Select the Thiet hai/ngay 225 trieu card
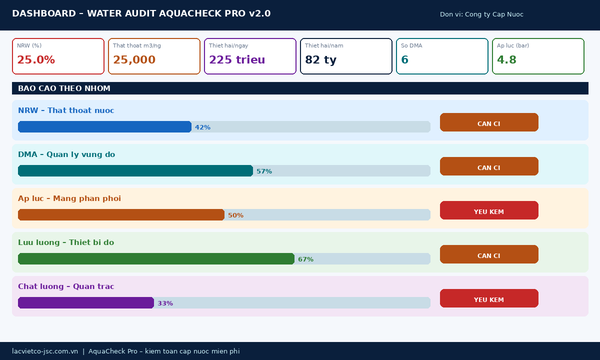 [x=250, y=56]
